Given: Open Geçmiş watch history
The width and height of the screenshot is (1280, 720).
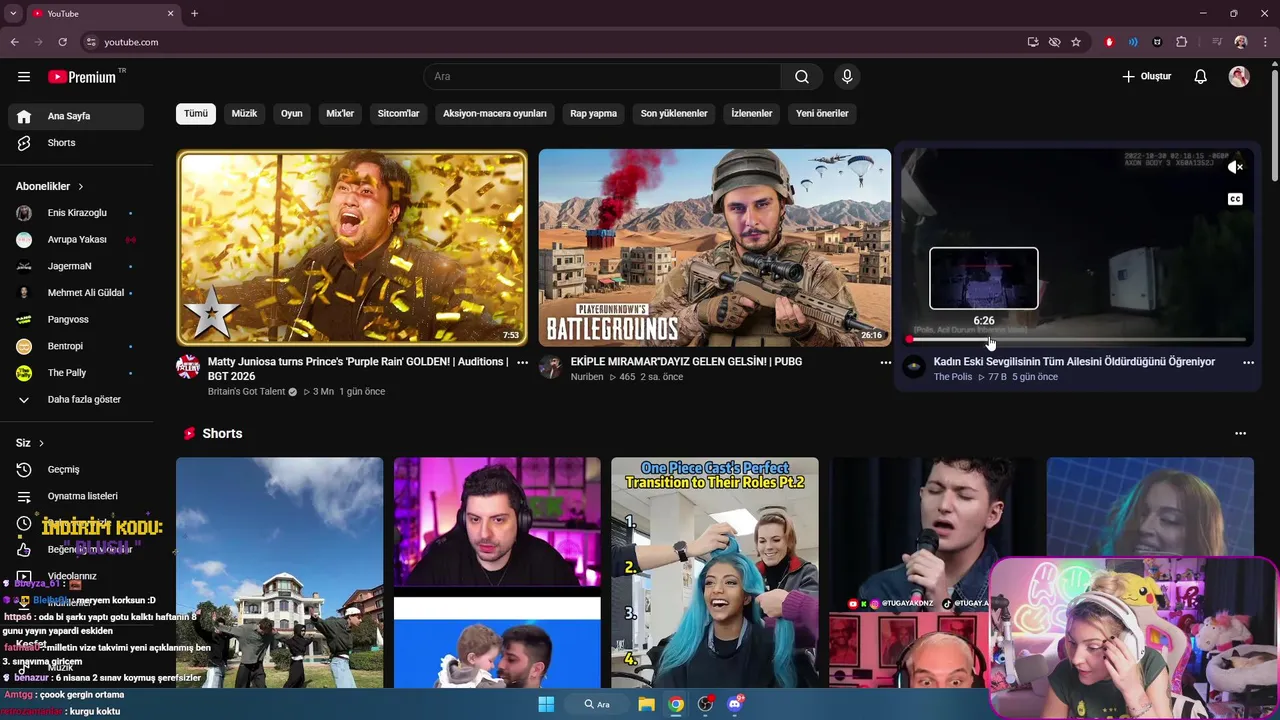Looking at the screenshot, I should click(x=76, y=470).
